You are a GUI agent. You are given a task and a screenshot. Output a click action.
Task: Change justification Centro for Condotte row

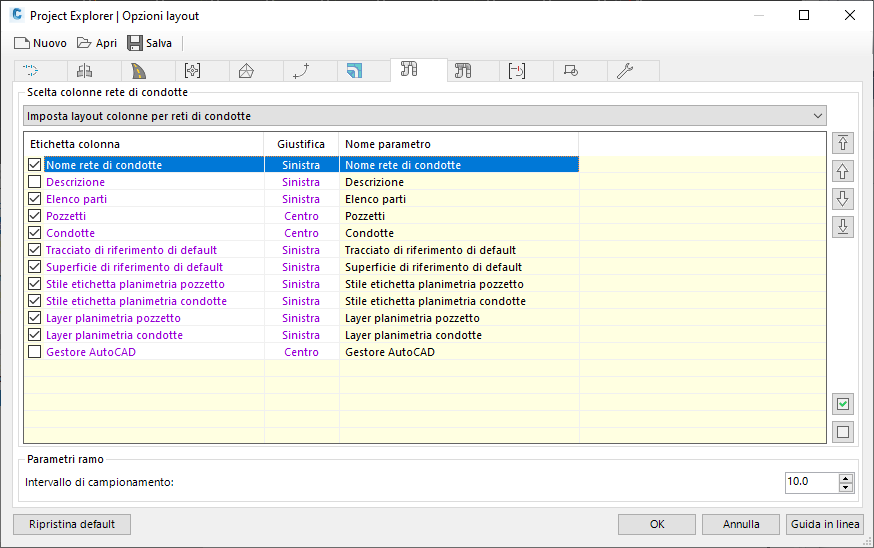tap(301, 233)
